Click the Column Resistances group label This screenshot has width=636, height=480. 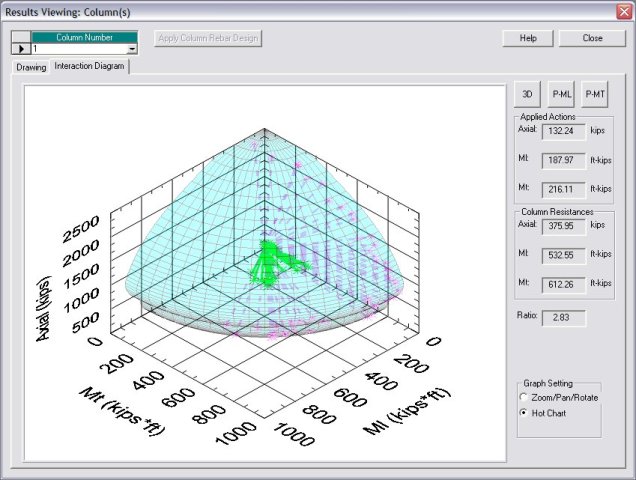click(x=557, y=212)
